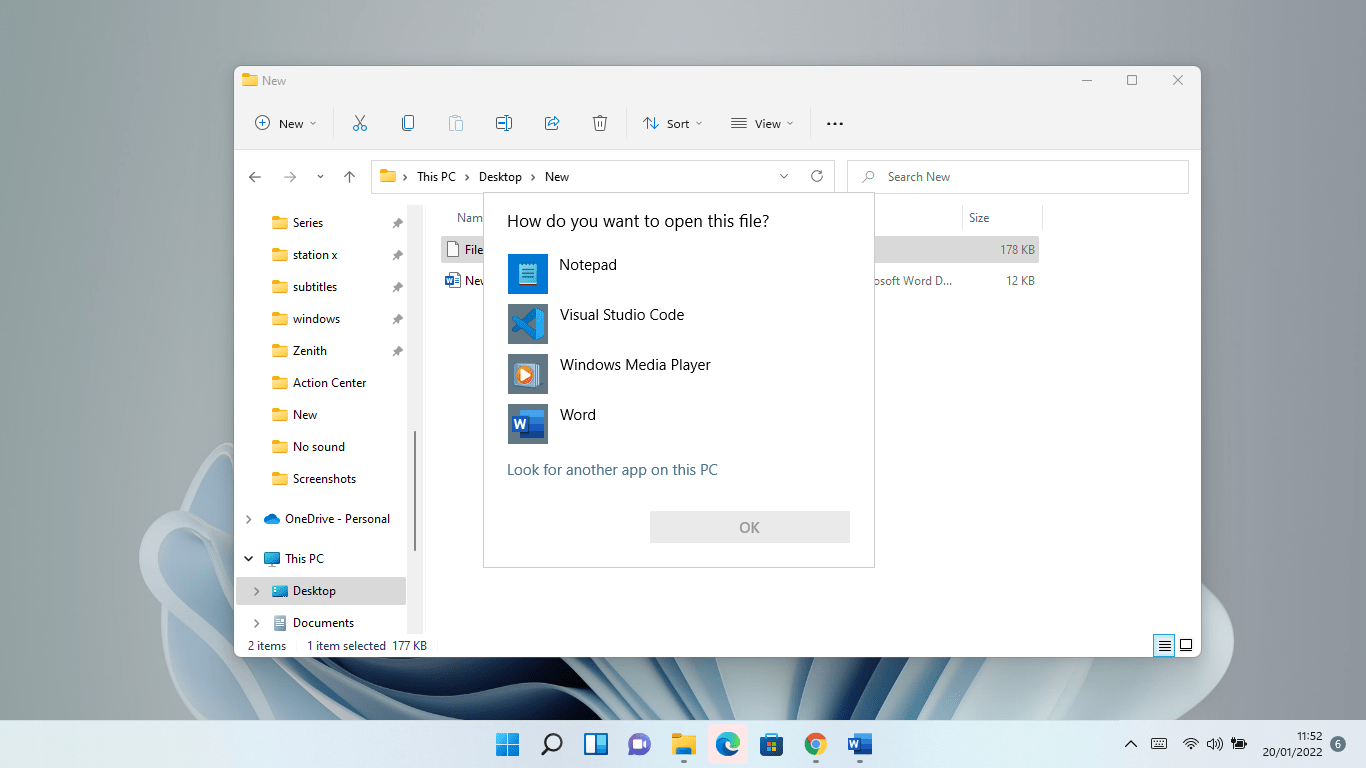The width and height of the screenshot is (1366, 768).
Task: Expand the OneDrive - Personal tree node
Action: coord(249,519)
